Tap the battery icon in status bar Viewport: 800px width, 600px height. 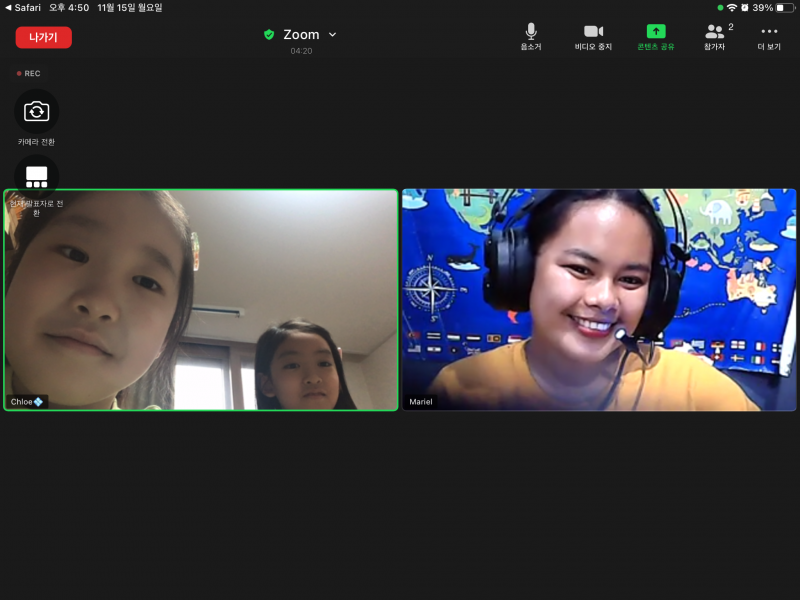(785, 7)
